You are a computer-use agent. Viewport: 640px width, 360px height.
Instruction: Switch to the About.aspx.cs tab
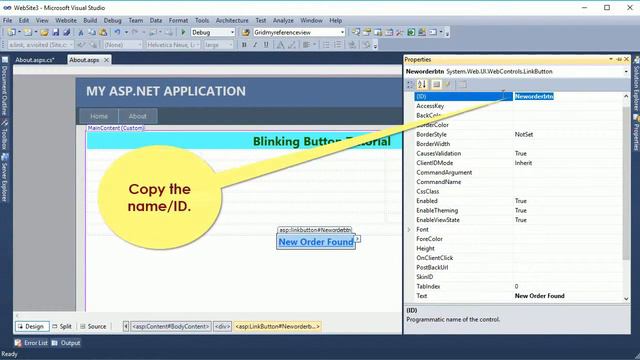[35, 60]
